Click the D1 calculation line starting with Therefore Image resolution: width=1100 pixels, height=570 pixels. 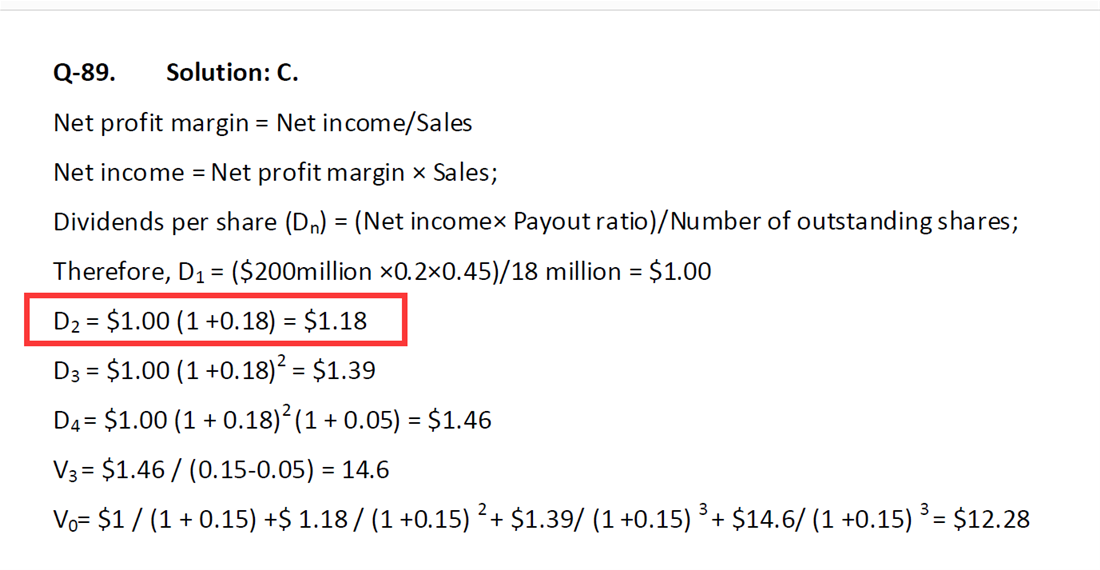point(382,271)
